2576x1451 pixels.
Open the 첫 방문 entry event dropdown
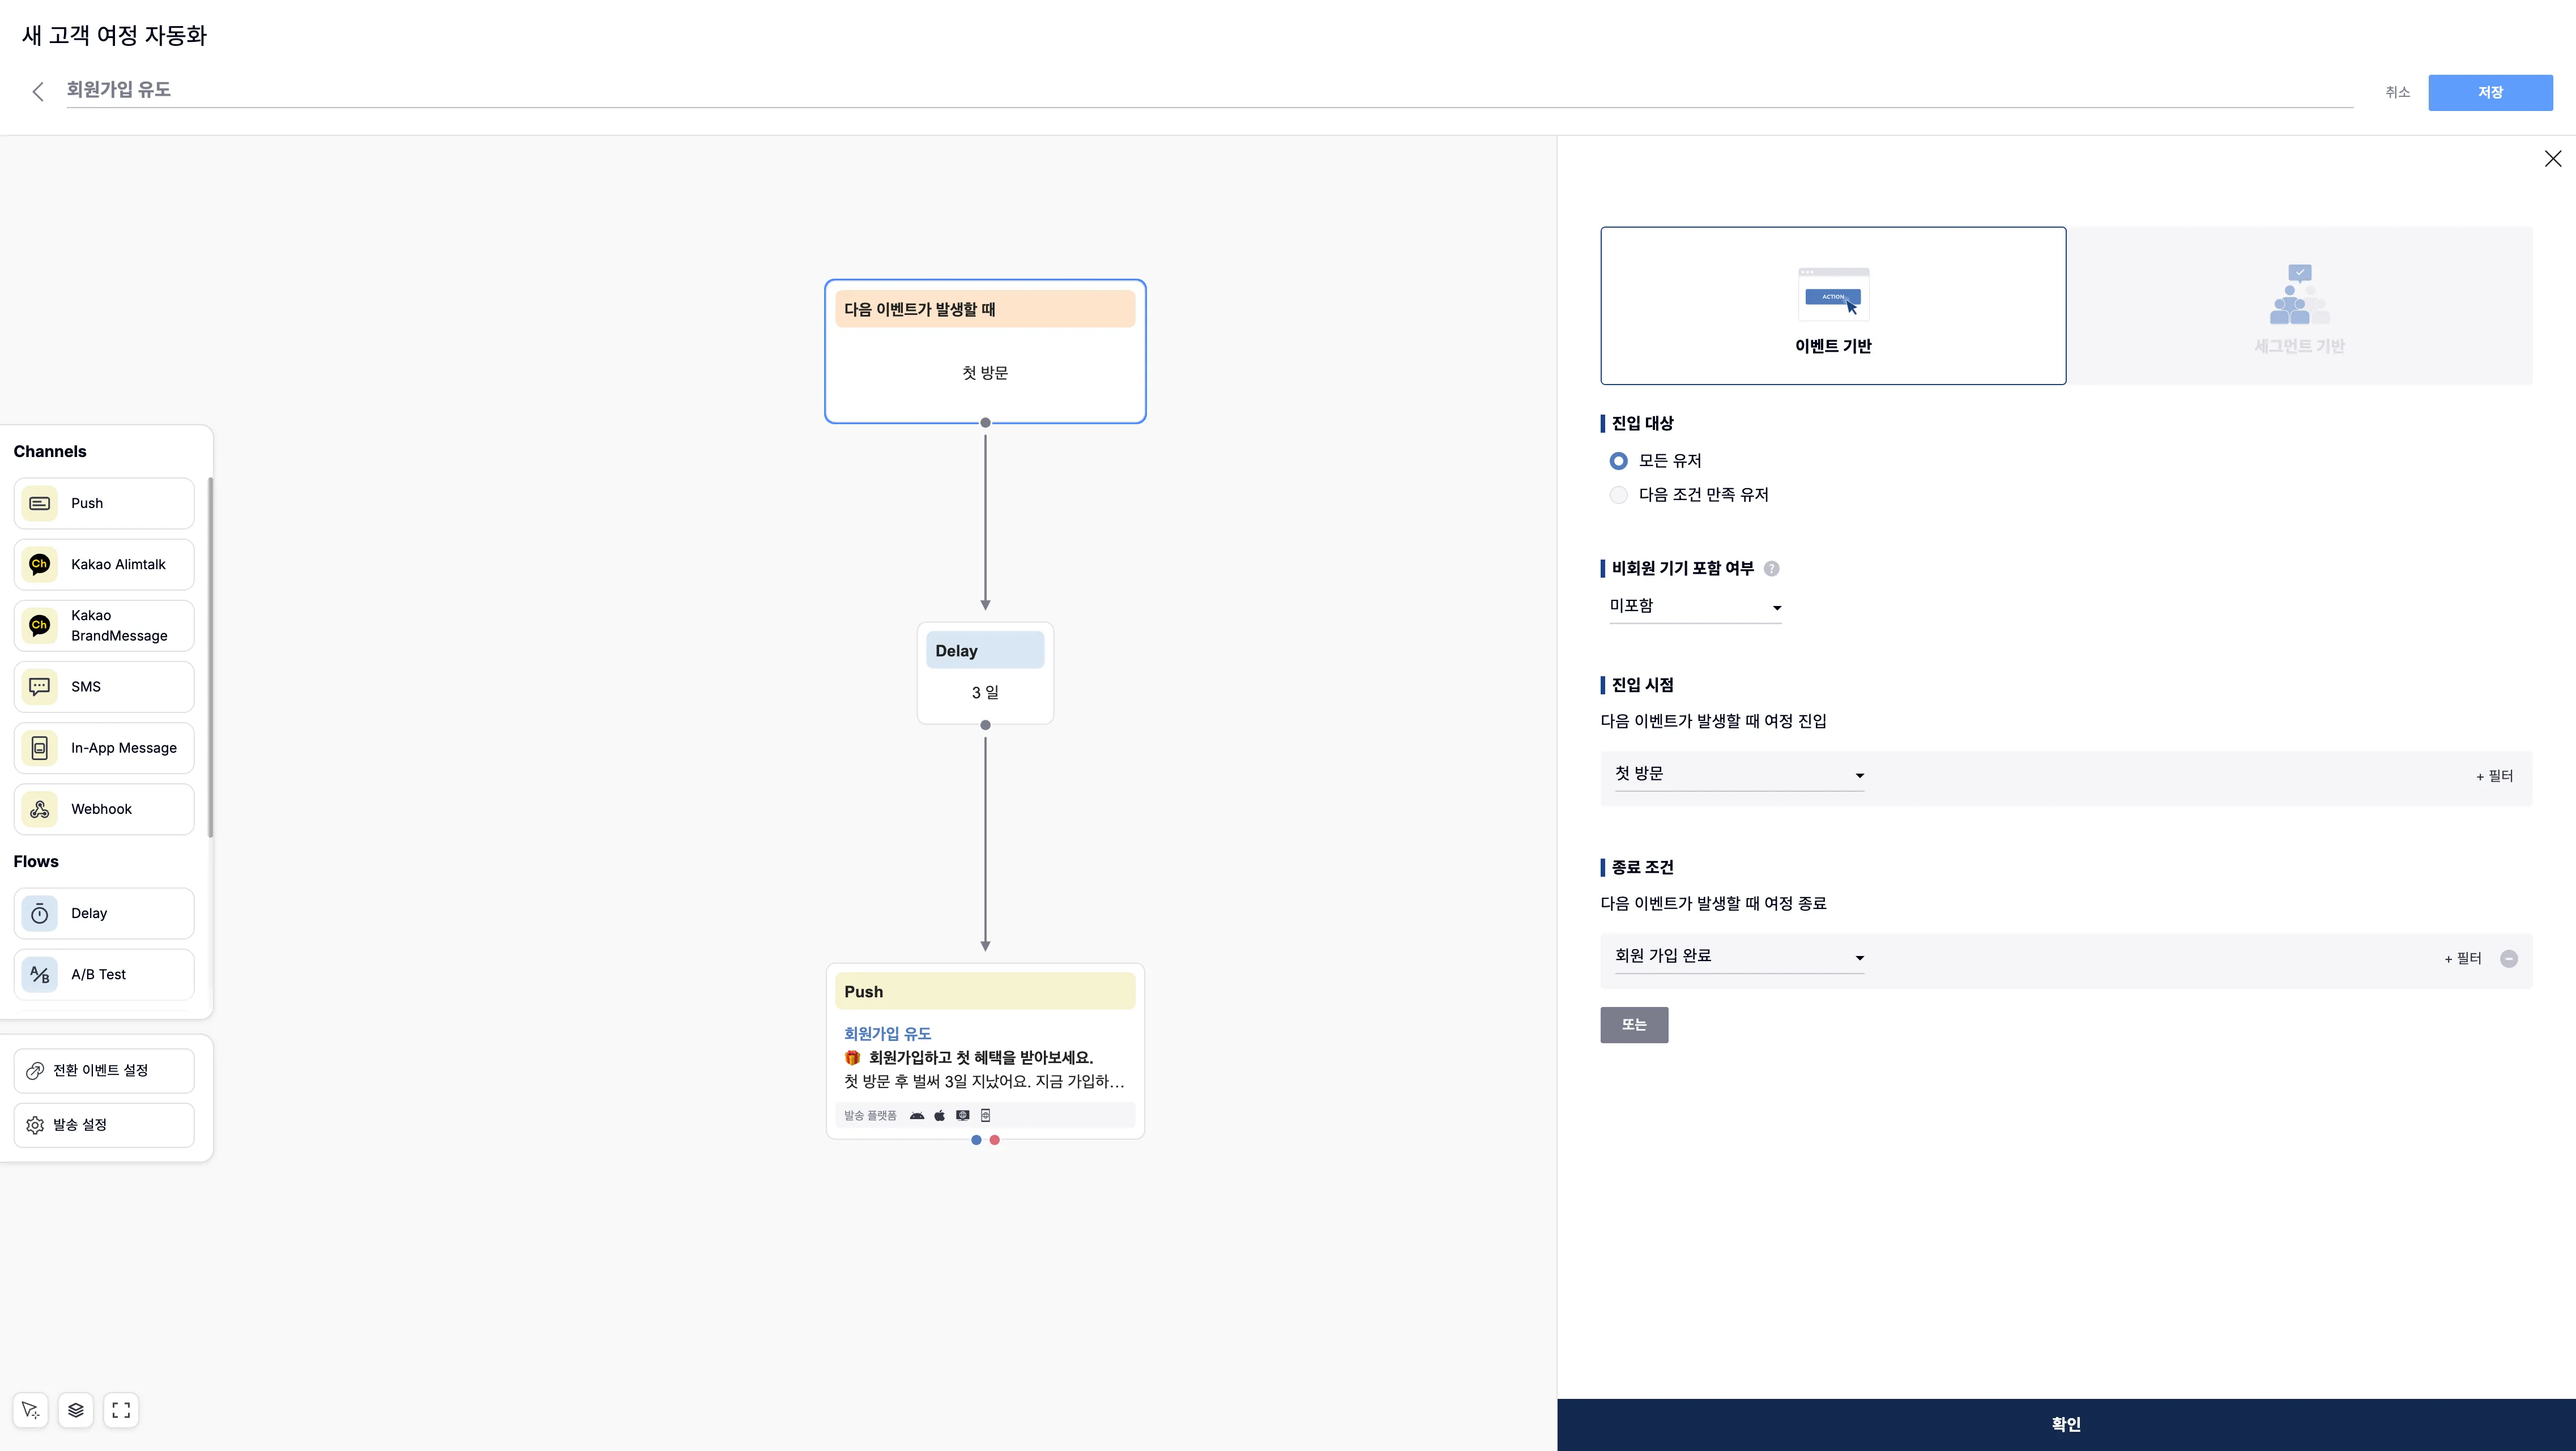(x=1739, y=774)
